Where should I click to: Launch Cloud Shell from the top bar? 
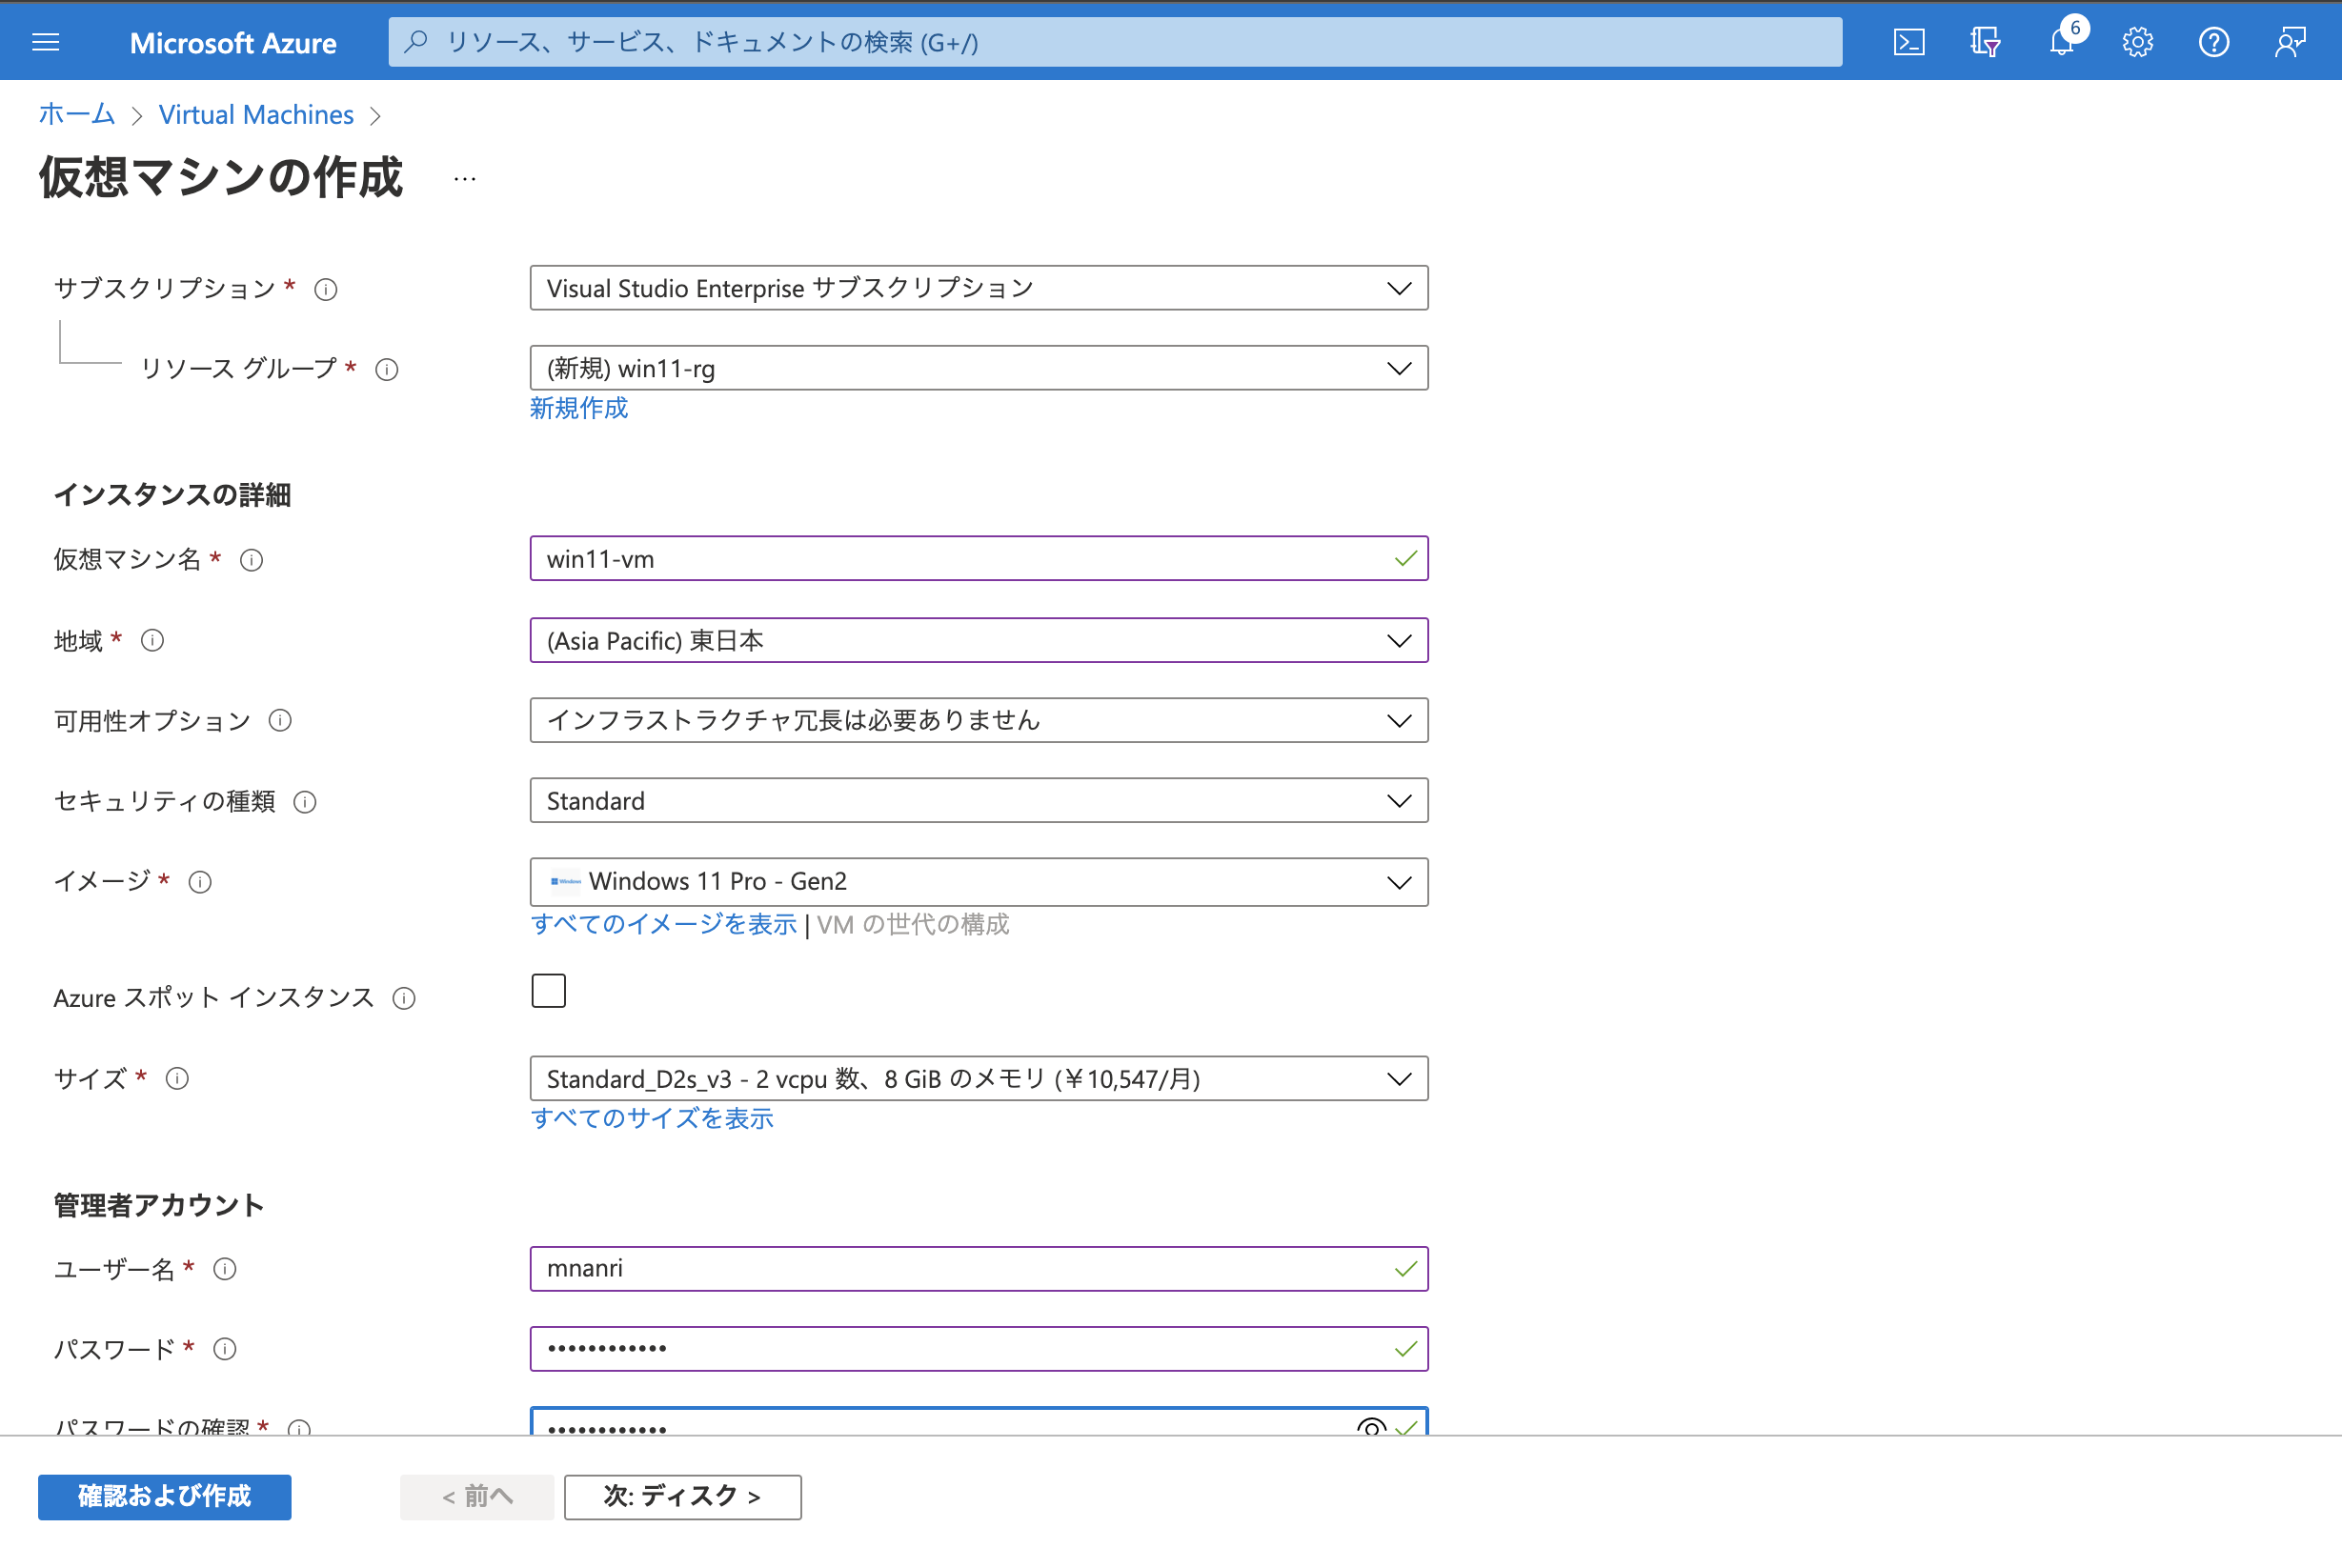point(1909,42)
